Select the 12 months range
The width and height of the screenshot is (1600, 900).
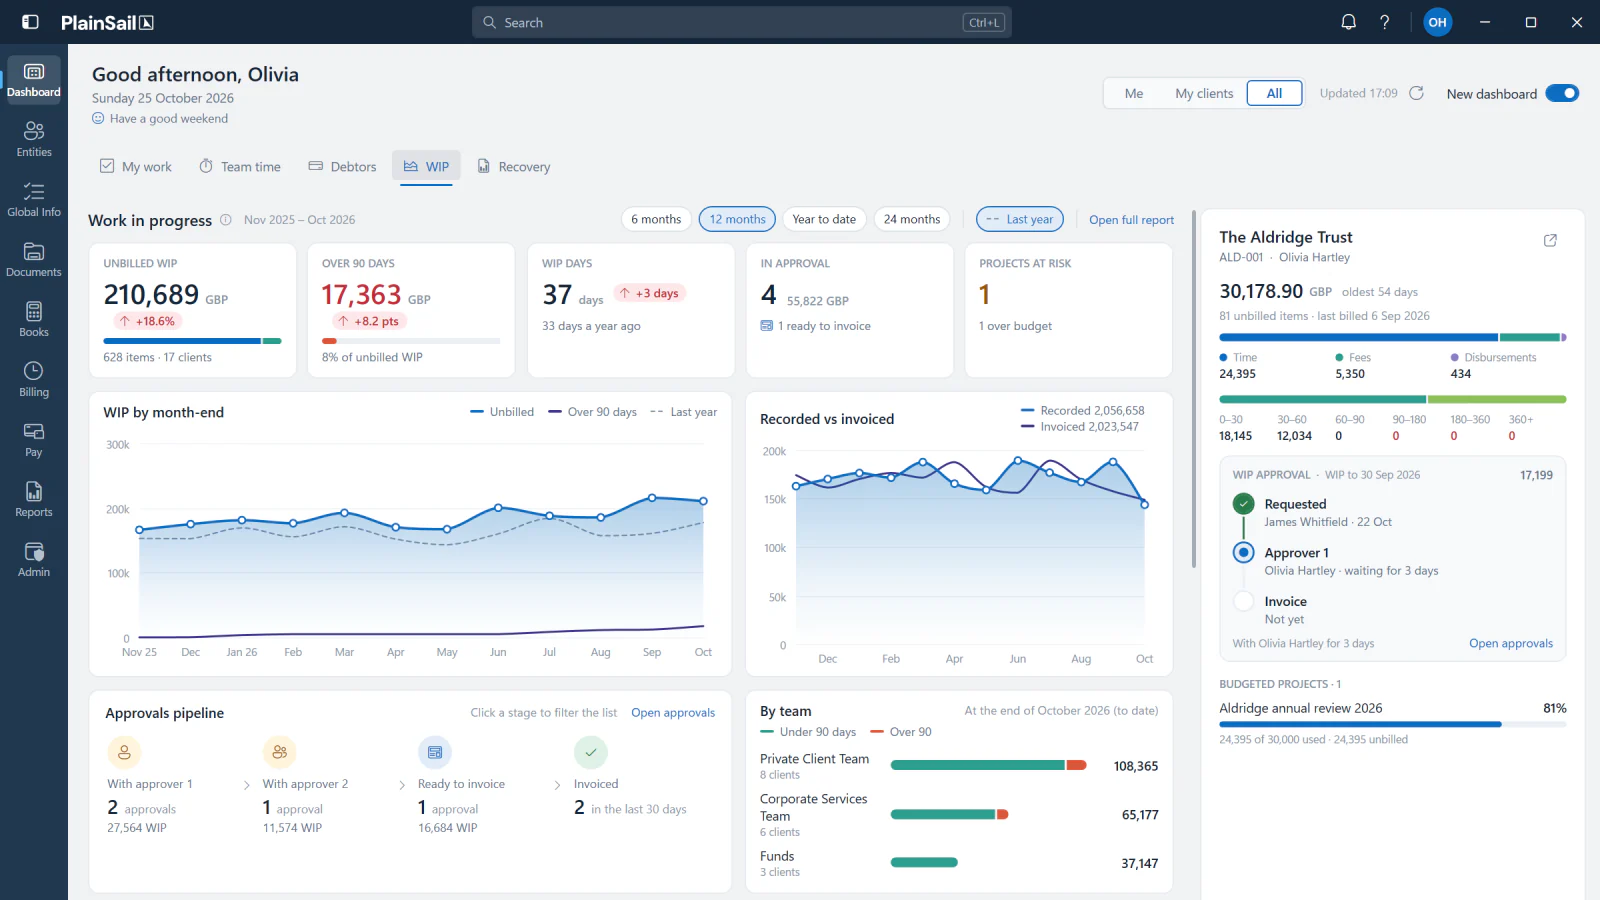(x=737, y=219)
